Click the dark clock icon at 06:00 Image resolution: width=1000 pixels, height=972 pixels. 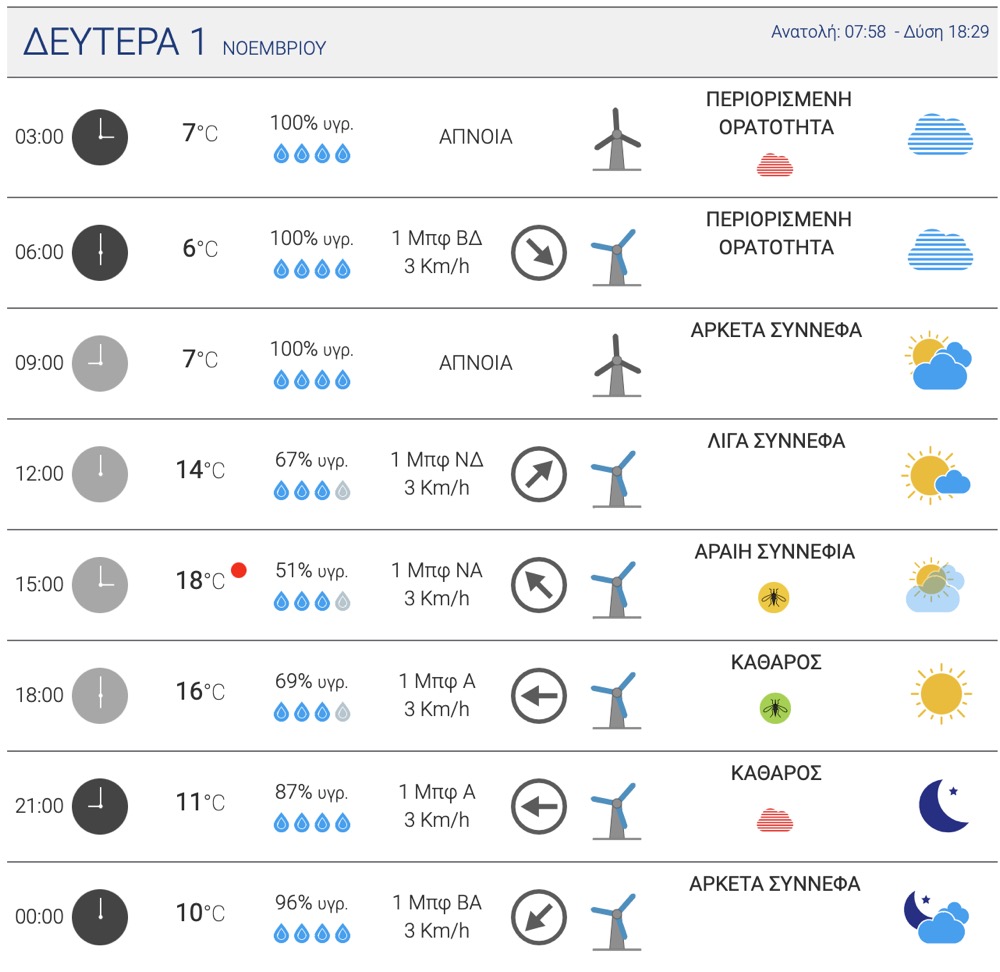click(100, 253)
